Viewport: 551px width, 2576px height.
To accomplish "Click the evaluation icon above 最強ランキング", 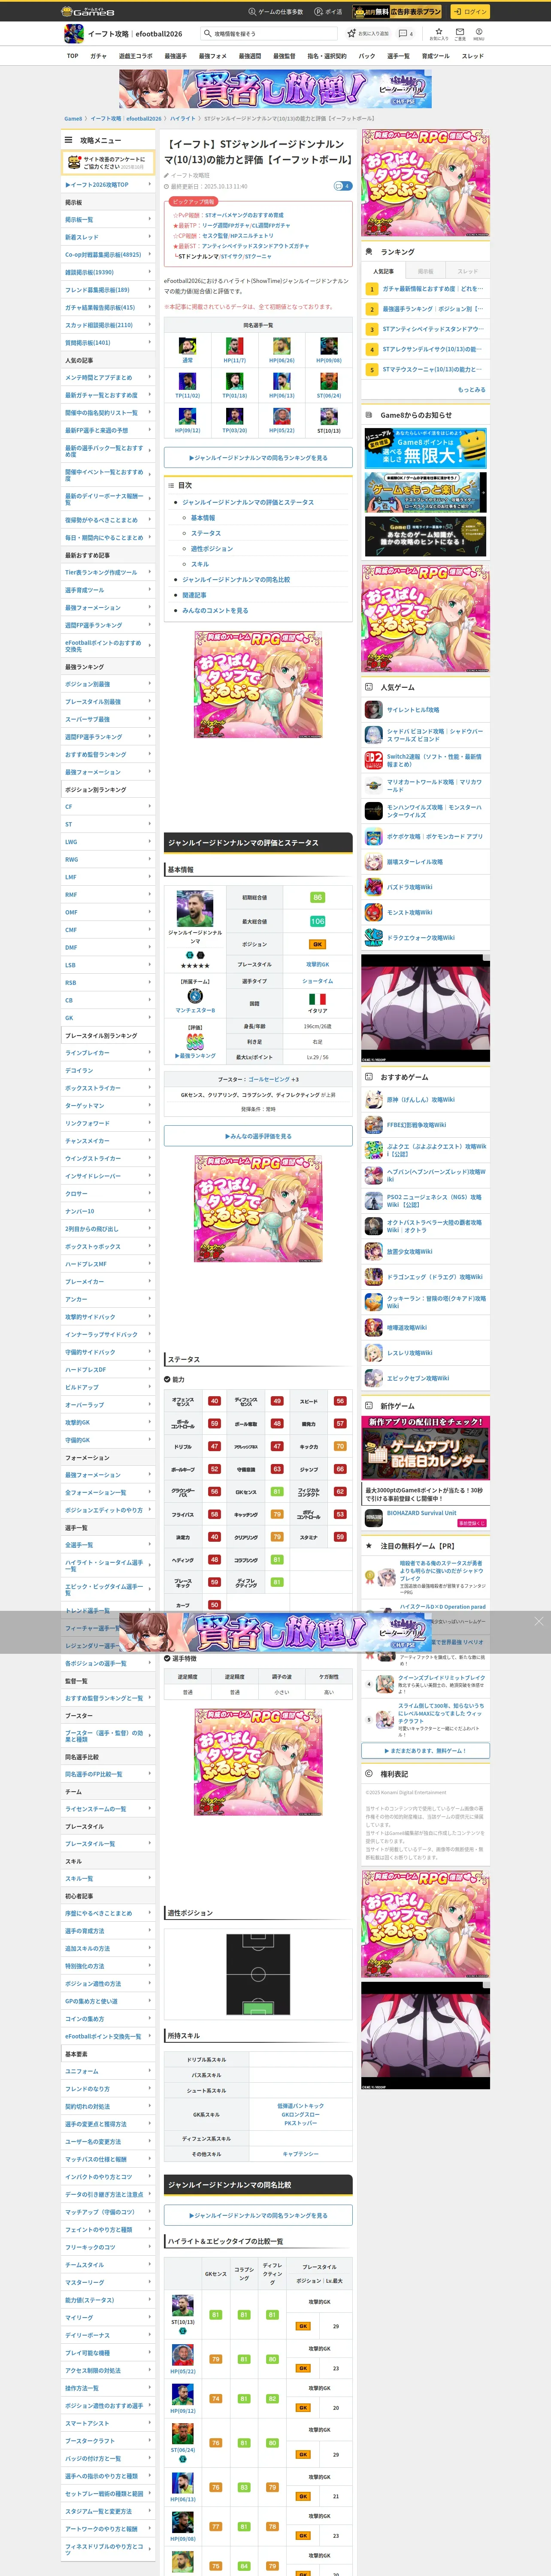I will pyautogui.click(x=195, y=1041).
